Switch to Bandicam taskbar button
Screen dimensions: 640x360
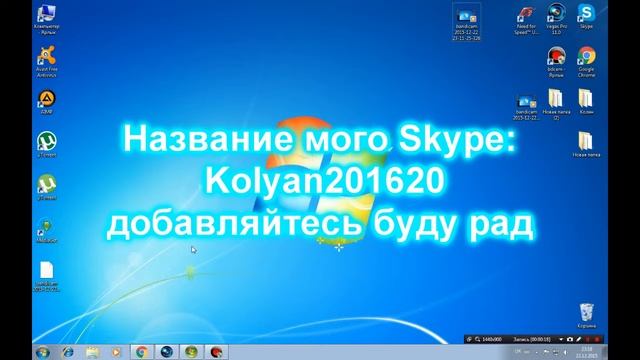[216, 352]
